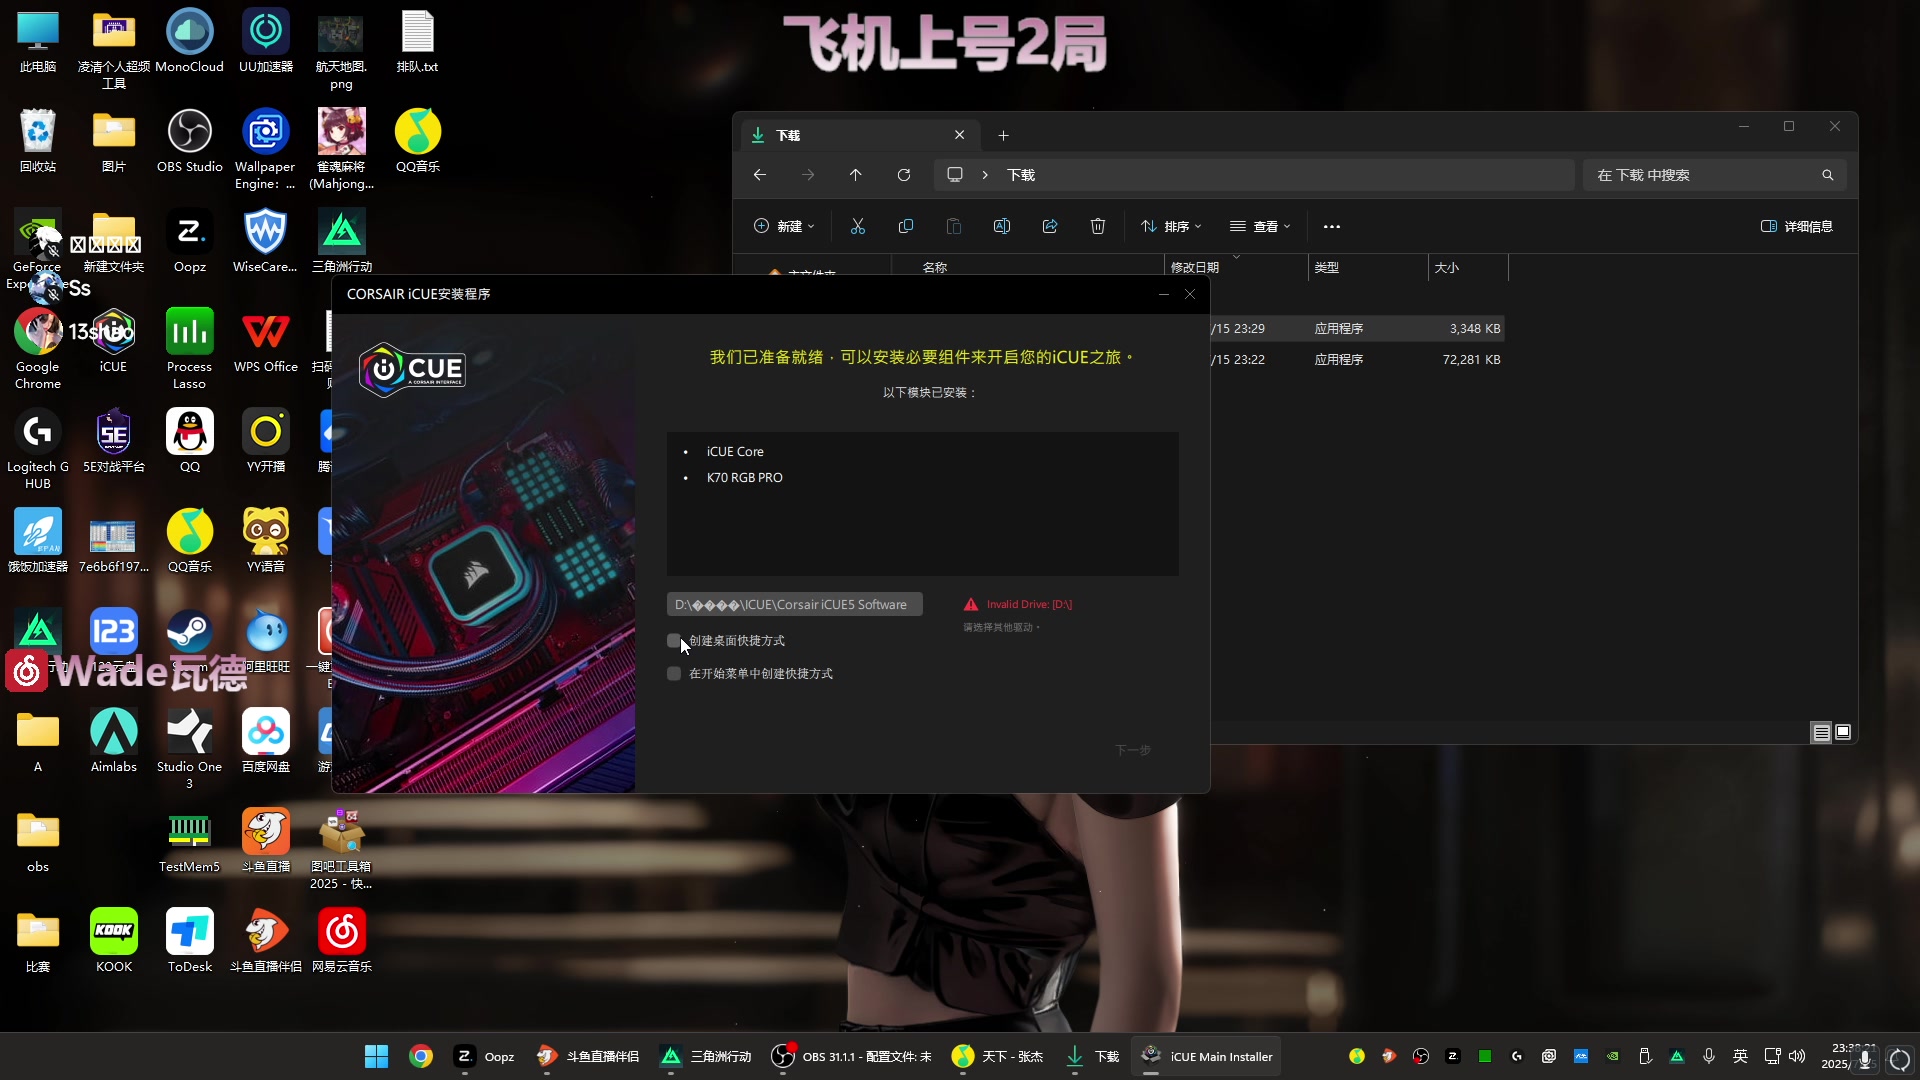Open the TestMem5 desktop icon

tap(190, 841)
